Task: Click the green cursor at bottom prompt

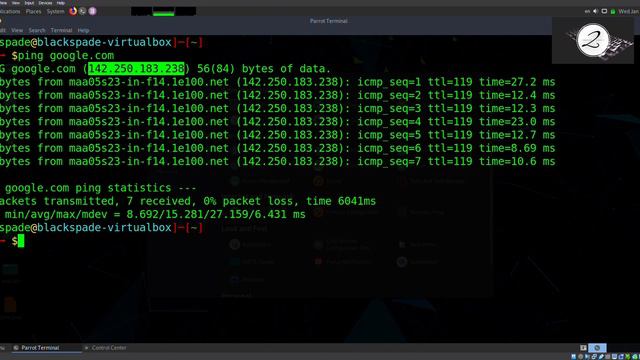Action: click(x=21, y=241)
